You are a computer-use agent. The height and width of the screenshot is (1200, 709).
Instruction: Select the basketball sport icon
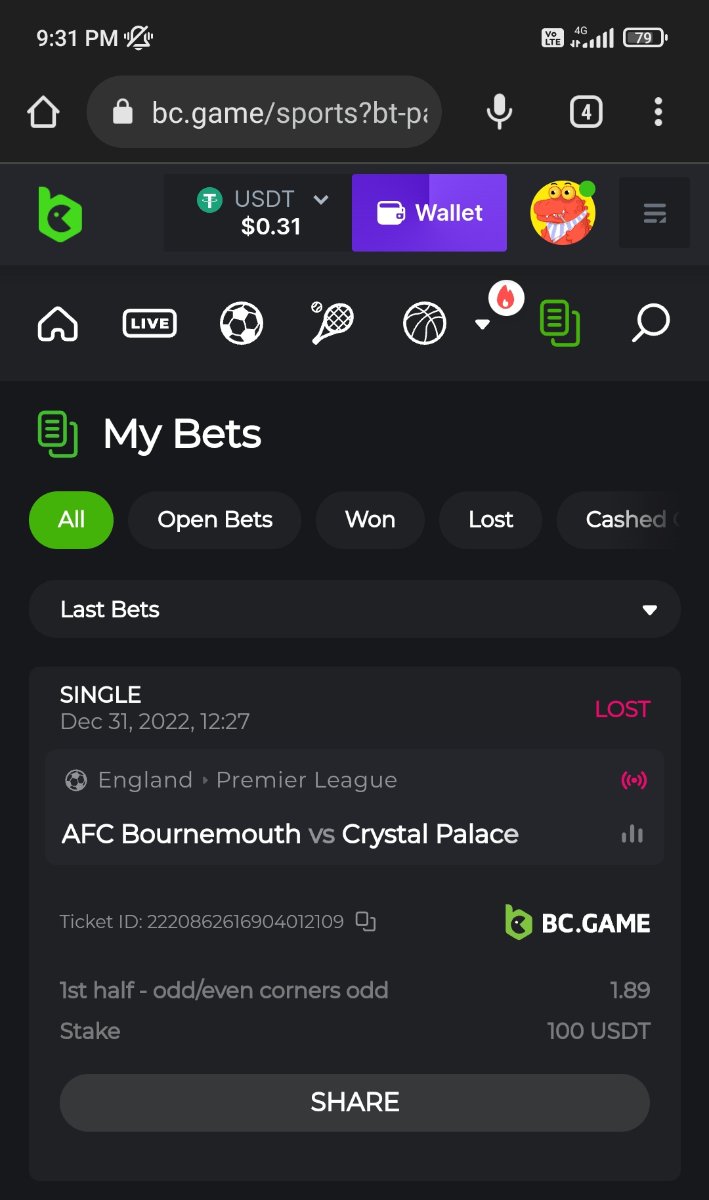click(424, 323)
